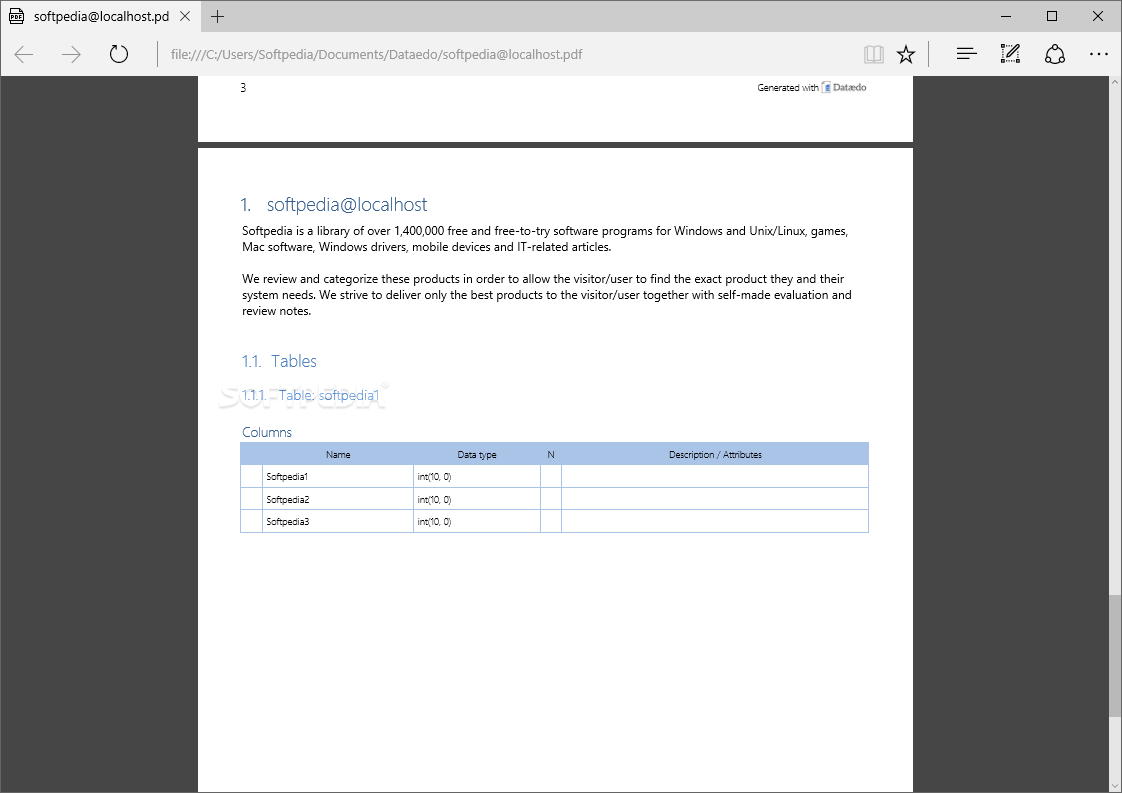This screenshot has width=1122, height=793.
Task: Close the softpedia@localhost tab
Action: click(185, 16)
